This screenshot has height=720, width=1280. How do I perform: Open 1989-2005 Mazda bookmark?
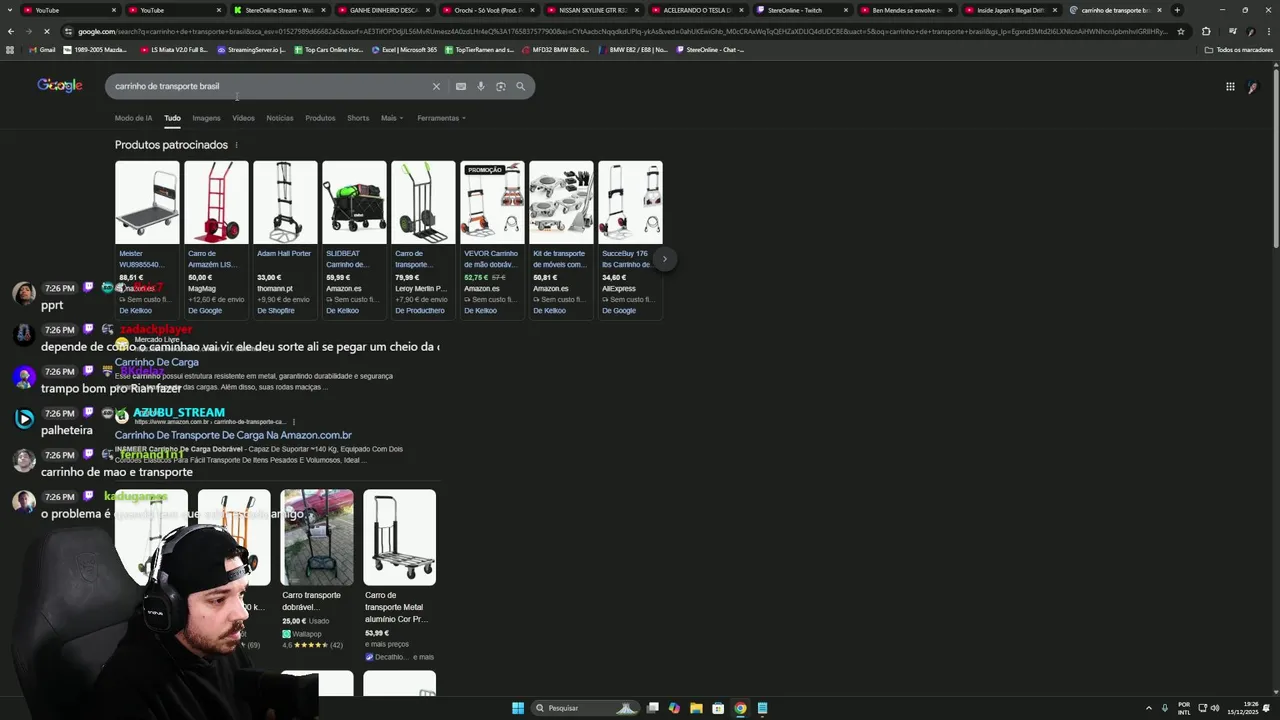(x=97, y=49)
